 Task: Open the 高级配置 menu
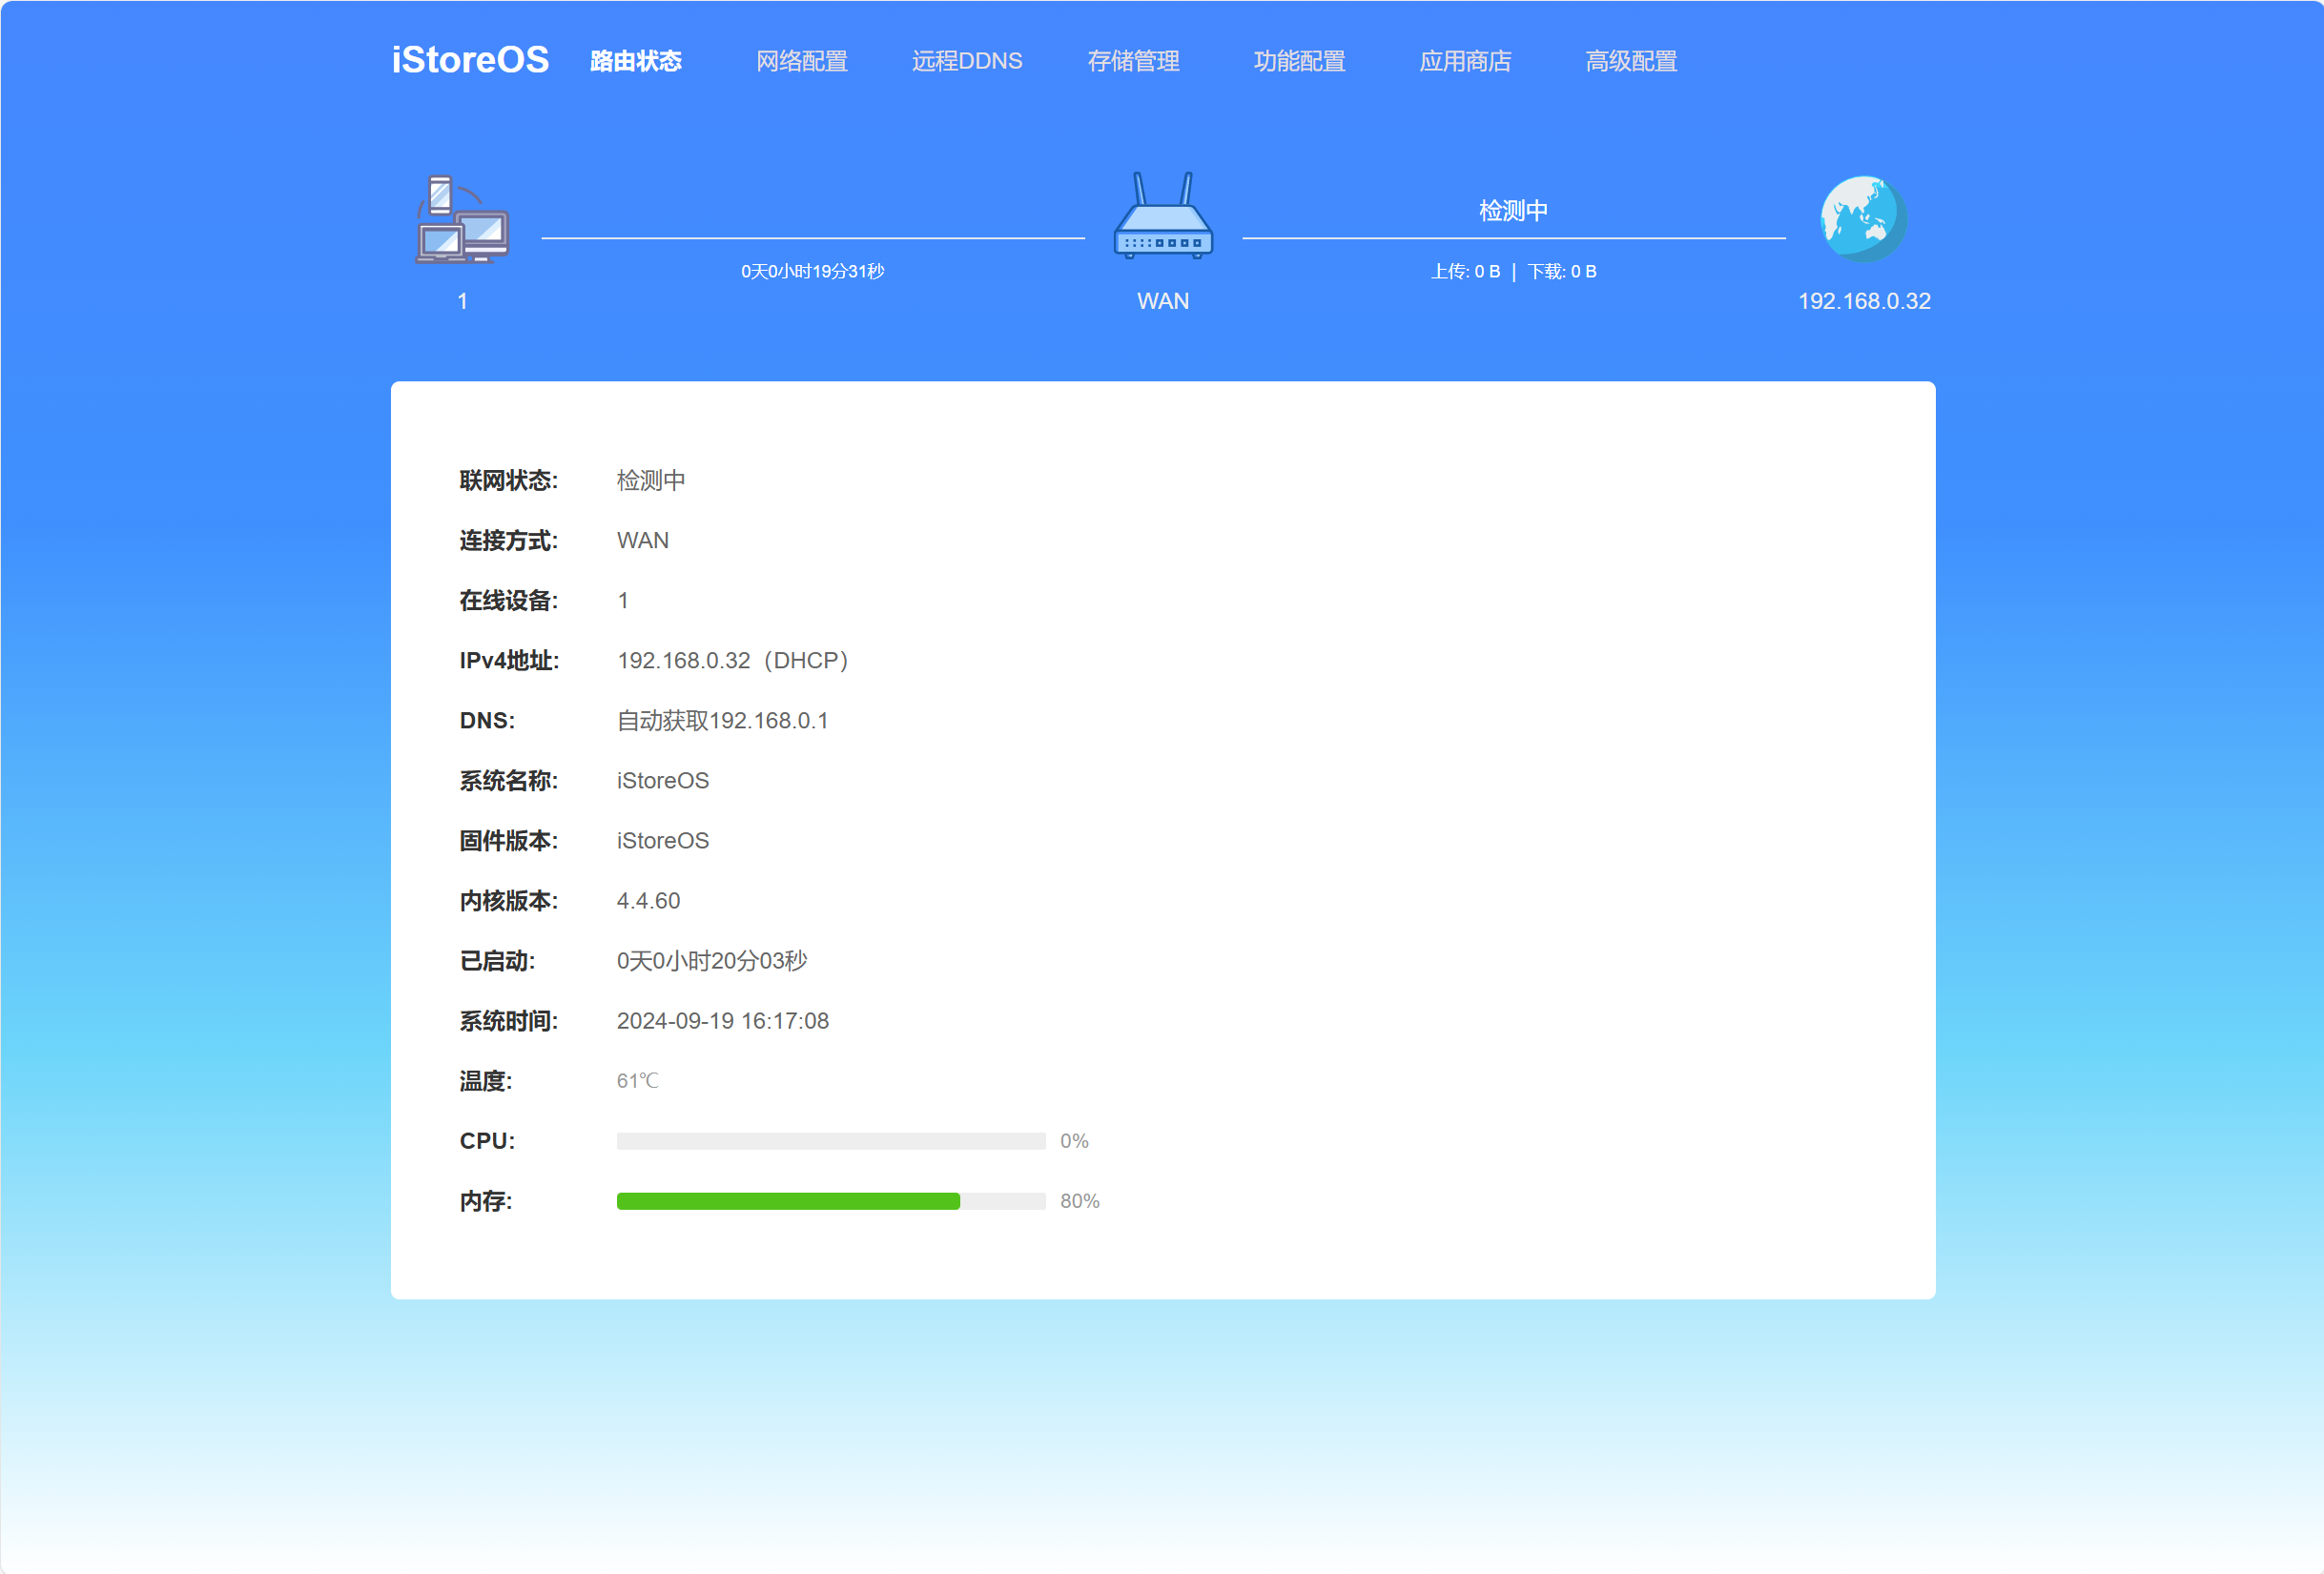click(x=1632, y=61)
